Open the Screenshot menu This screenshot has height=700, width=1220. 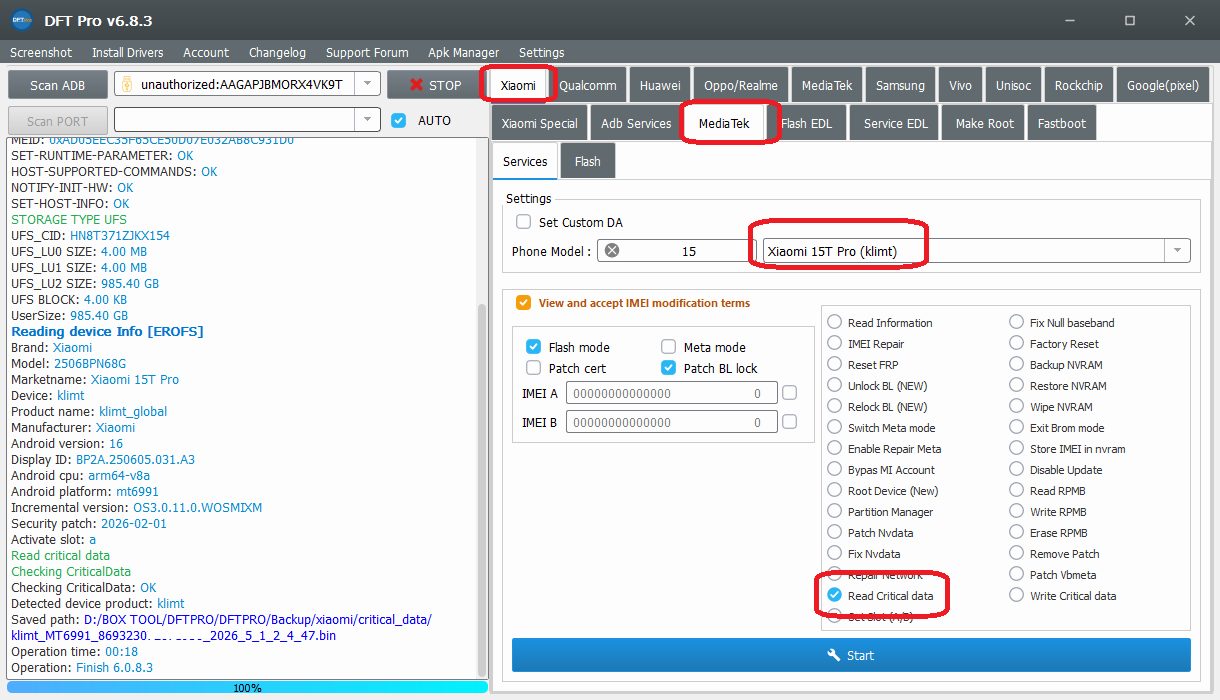(41, 52)
